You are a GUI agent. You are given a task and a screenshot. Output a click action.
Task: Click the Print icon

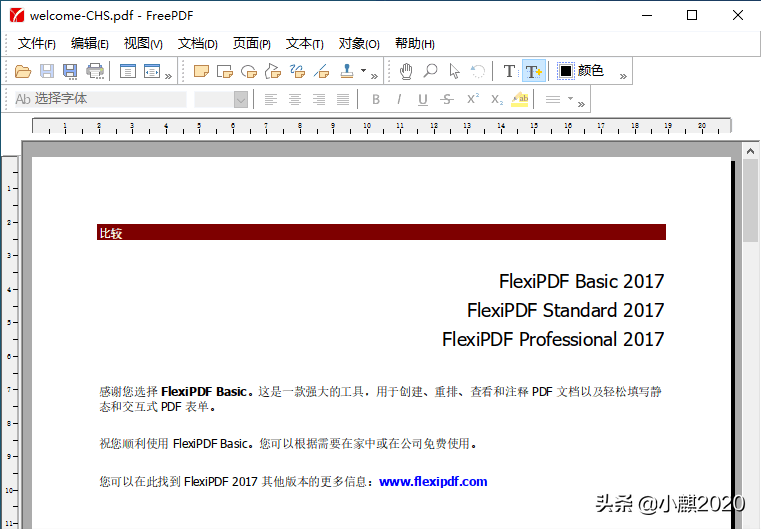point(95,71)
